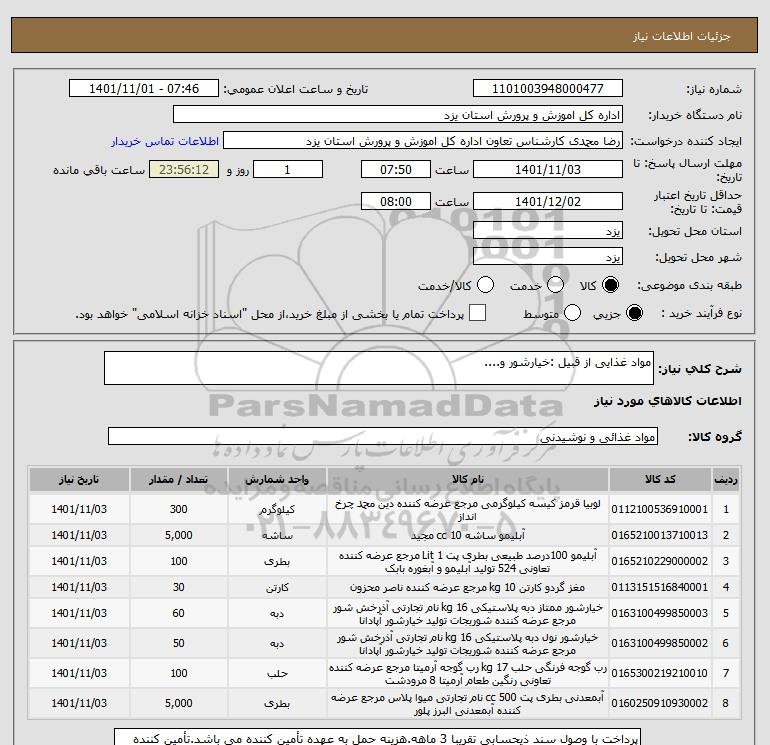Select the خدمت radio button
The height and width of the screenshot is (745, 770).
coord(555,285)
